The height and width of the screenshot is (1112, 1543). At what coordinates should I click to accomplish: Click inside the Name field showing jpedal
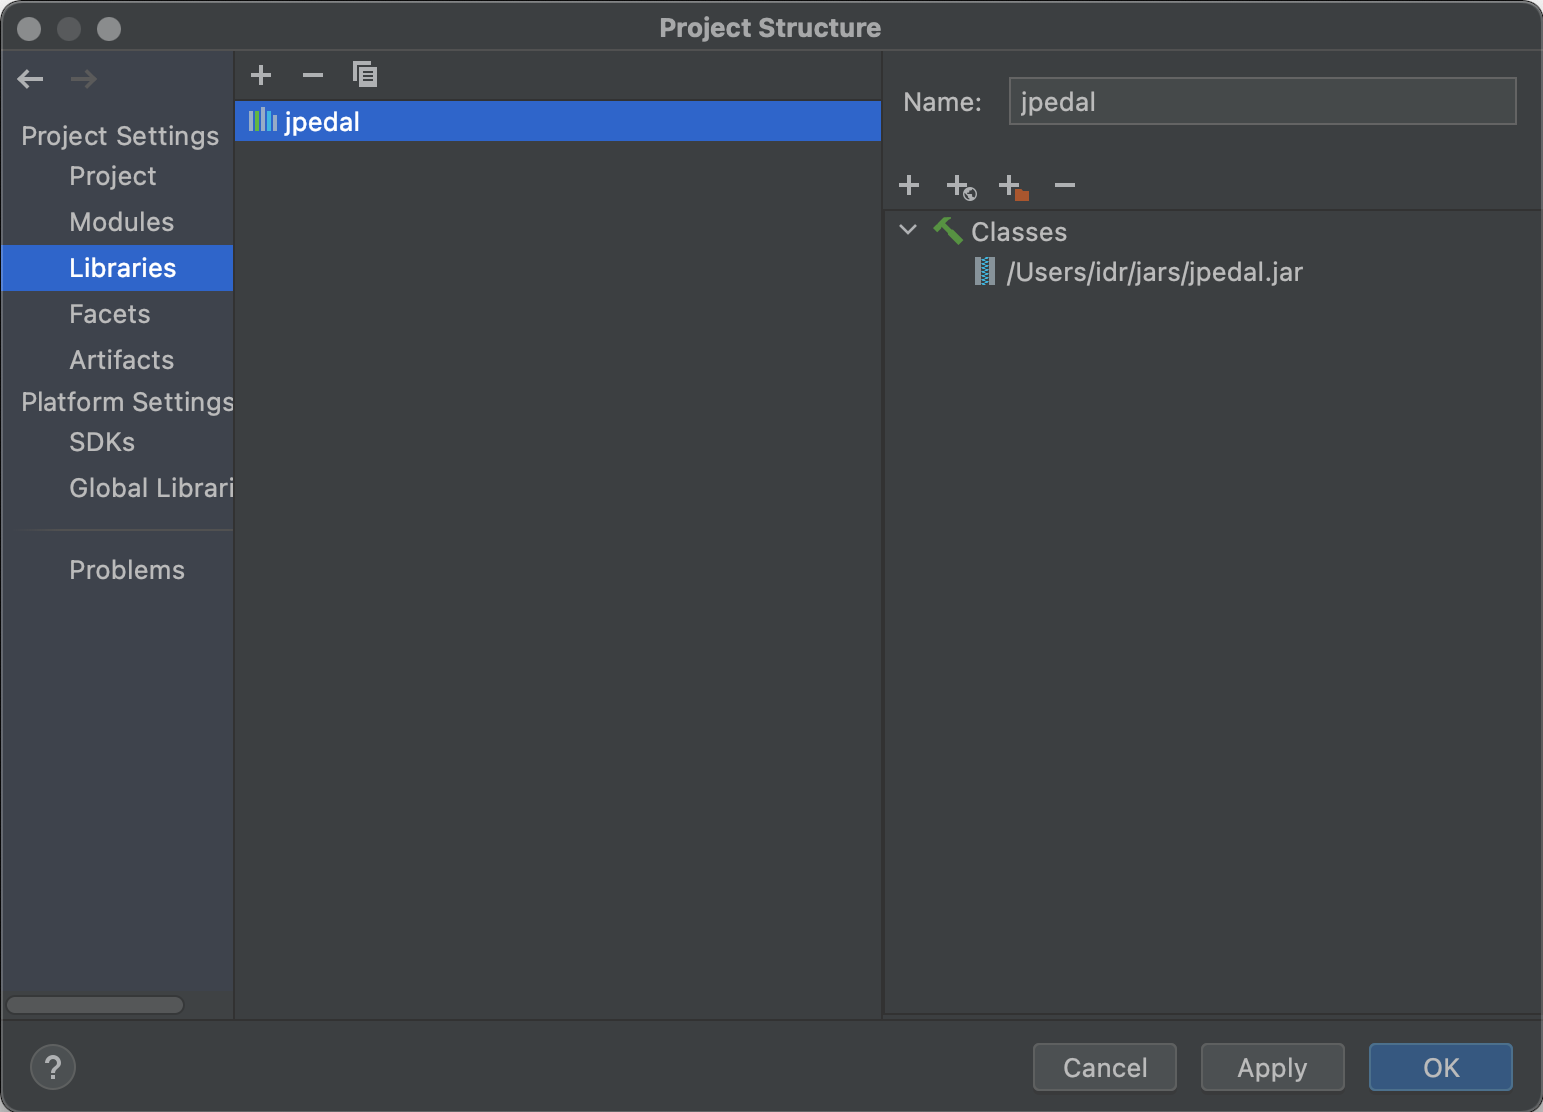[1261, 101]
